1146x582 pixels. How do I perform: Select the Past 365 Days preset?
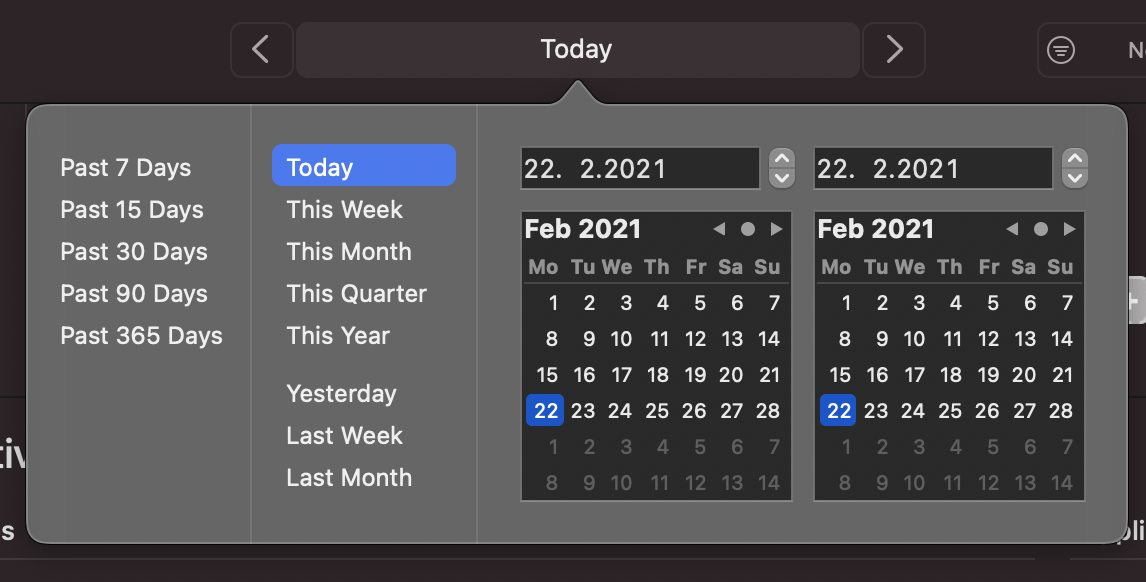pos(141,336)
